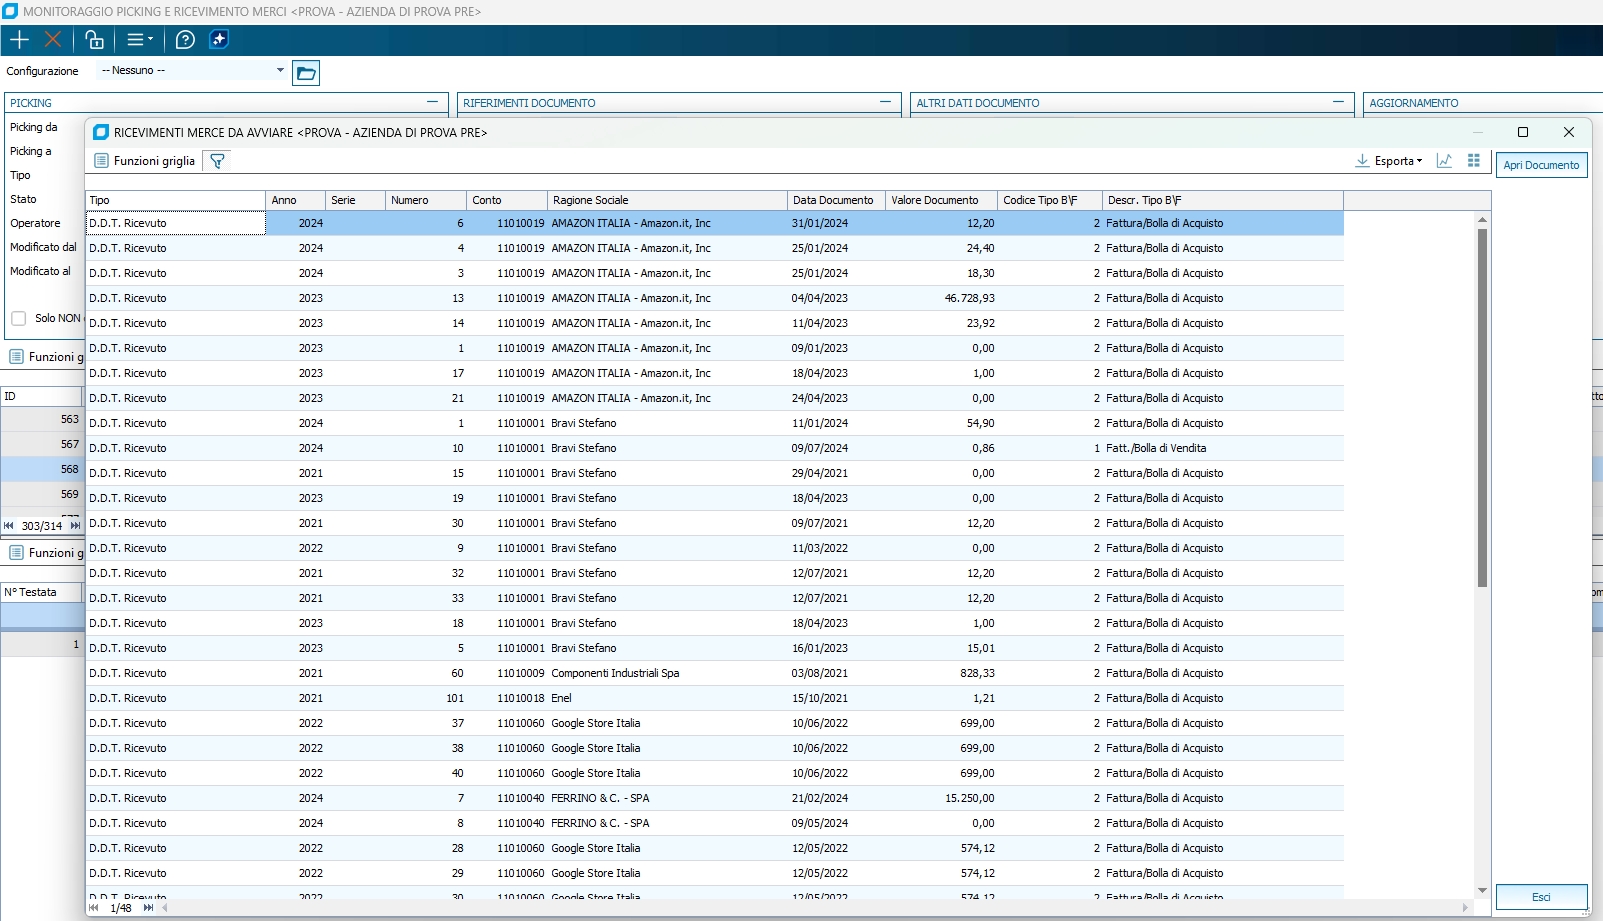Click the filter funnel icon
1603x921 pixels.
tap(217, 161)
